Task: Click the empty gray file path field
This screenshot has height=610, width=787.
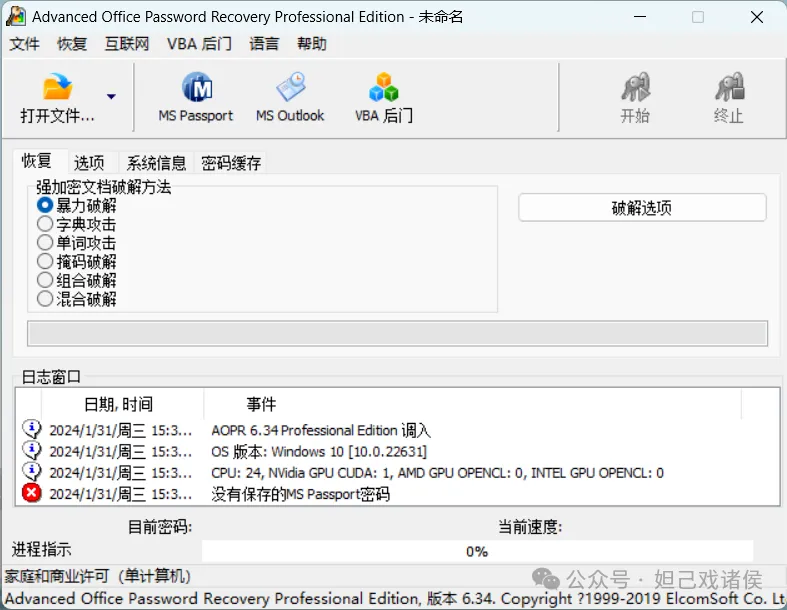Action: pos(398,334)
